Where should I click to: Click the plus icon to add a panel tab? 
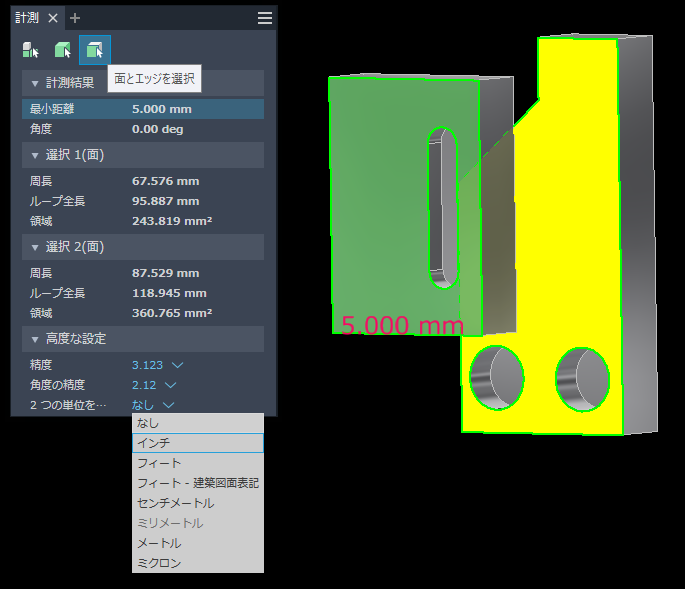click(76, 18)
